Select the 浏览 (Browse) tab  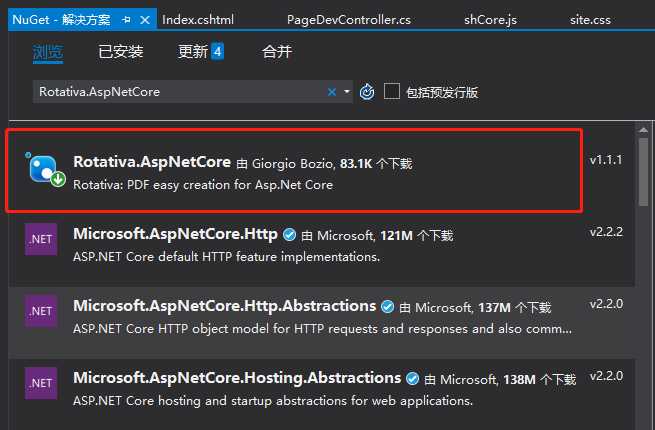[x=48, y=52]
